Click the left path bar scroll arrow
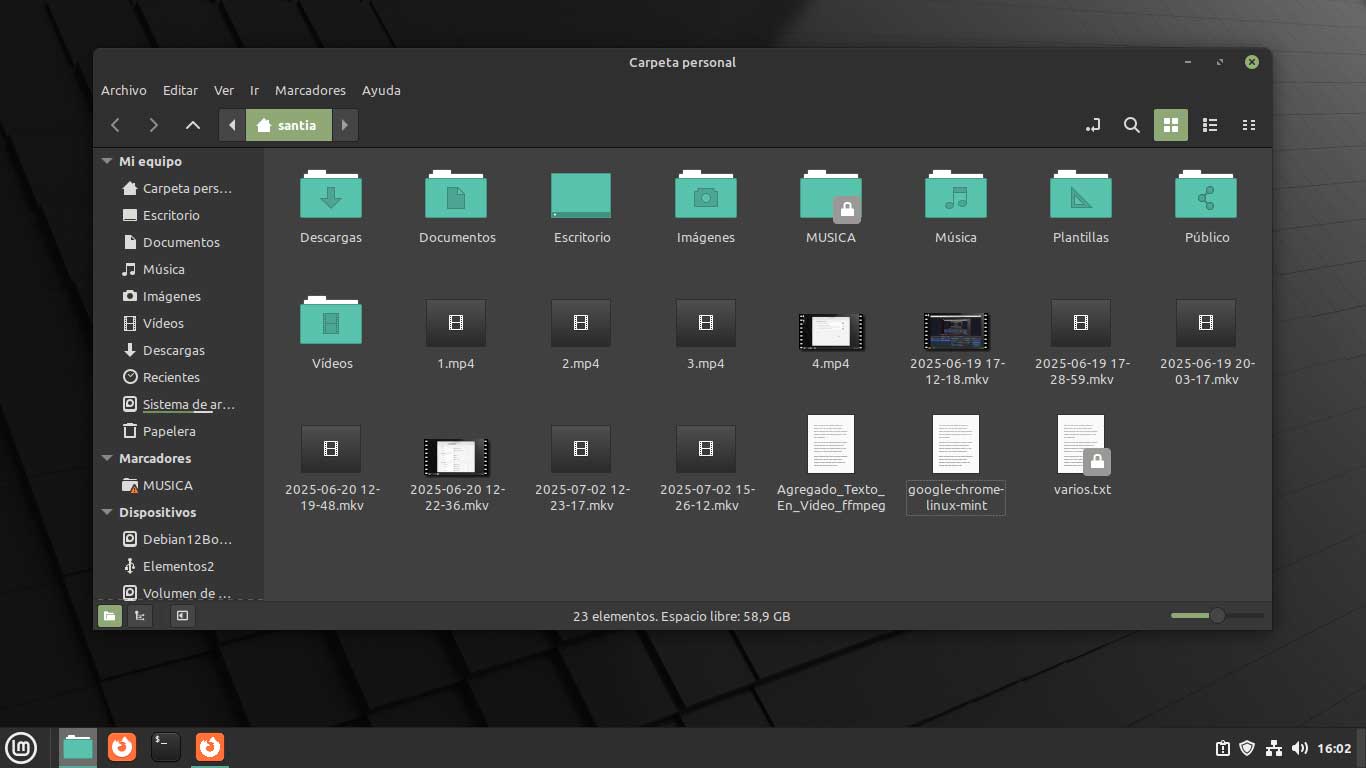This screenshot has width=1366, height=768. tap(232, 125)
